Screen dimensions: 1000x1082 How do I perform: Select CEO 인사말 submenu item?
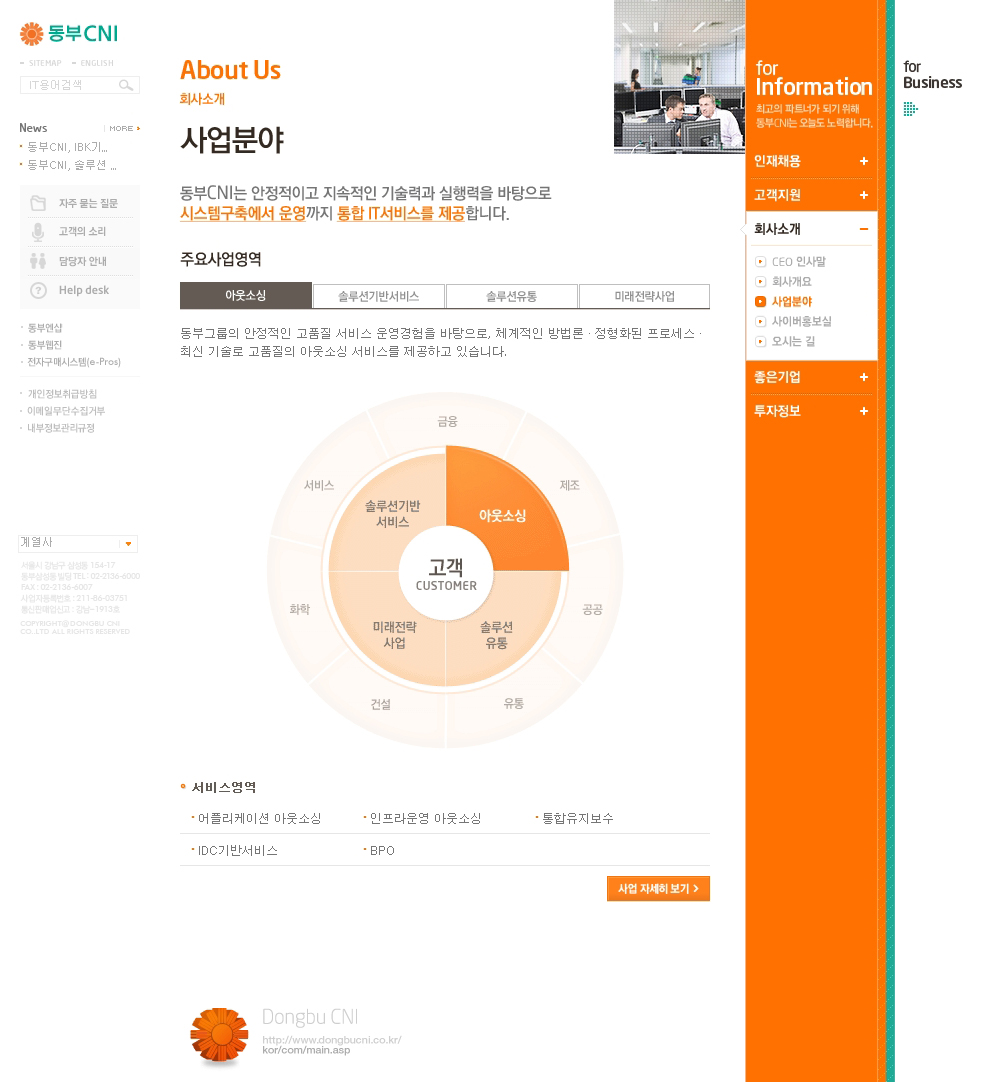798,262
